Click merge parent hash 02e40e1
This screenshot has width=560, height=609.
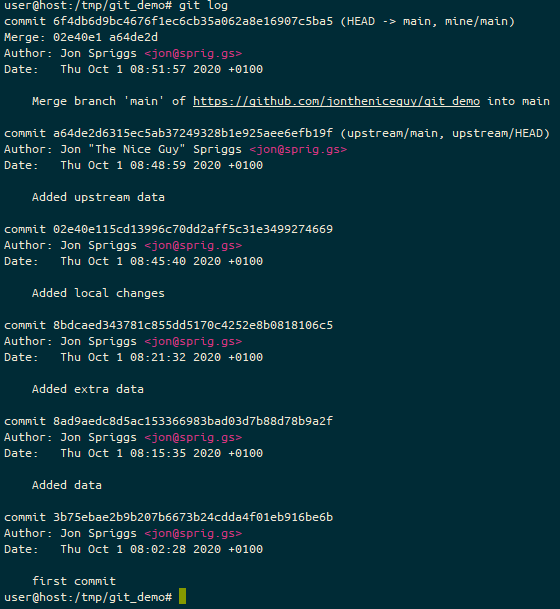[x=77, y=37]
